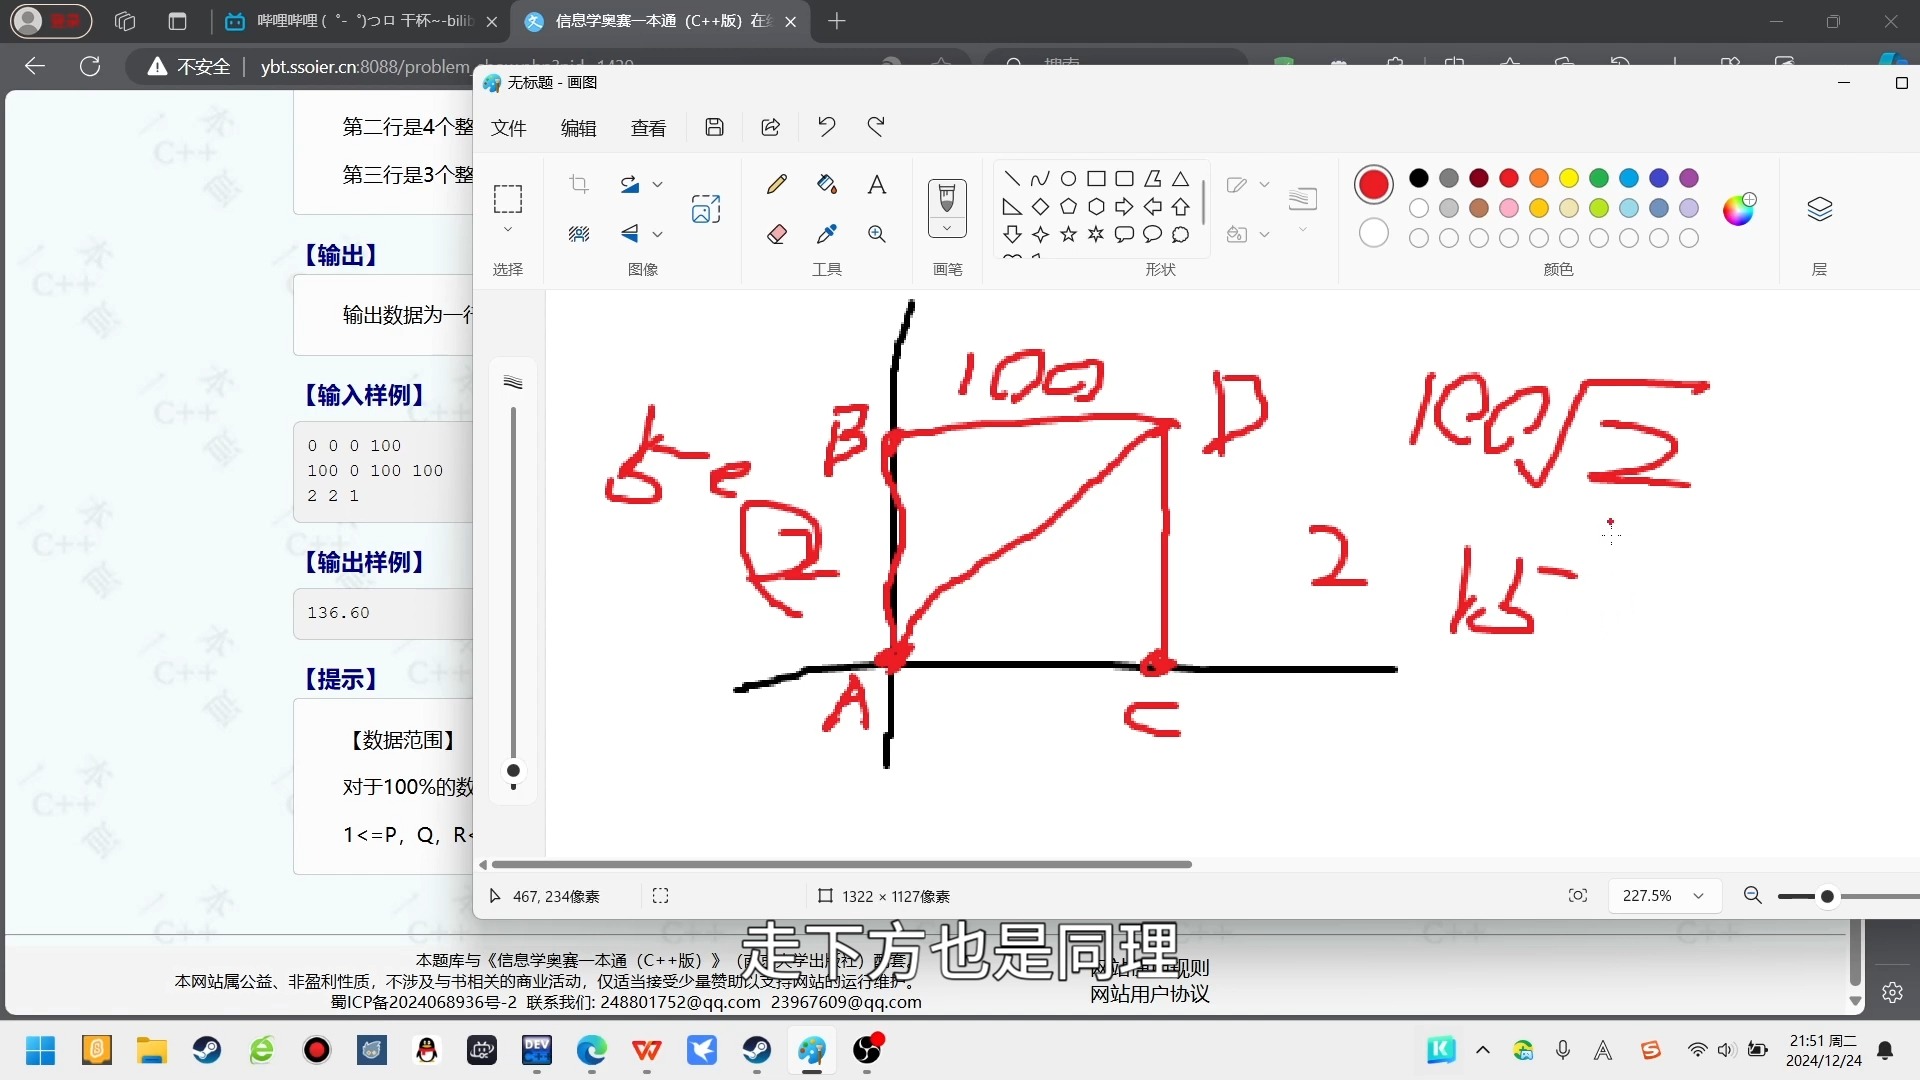Select the Pencil tool
The height and width of the screenshot is (1080, 1920).
click(x=777, y=184)
